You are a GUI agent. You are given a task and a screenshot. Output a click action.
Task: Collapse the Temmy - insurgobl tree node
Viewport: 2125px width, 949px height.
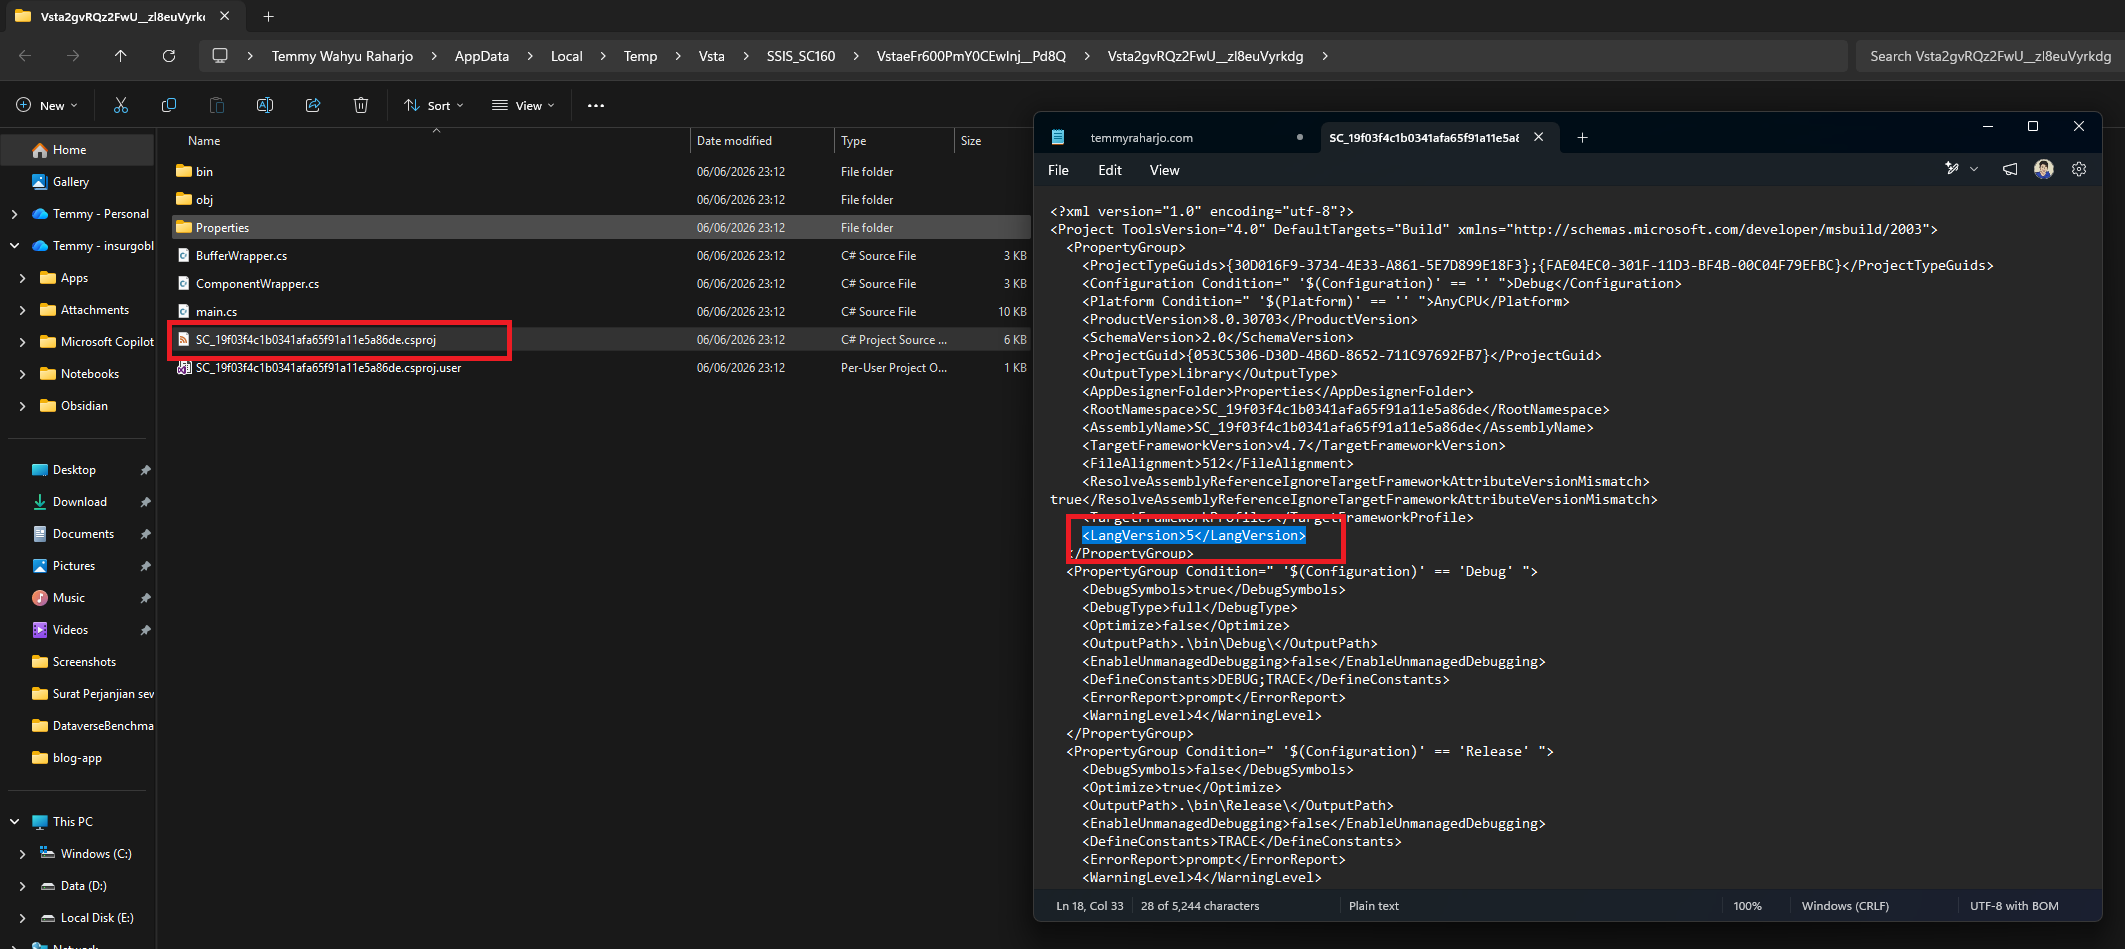tap(14, 246)
